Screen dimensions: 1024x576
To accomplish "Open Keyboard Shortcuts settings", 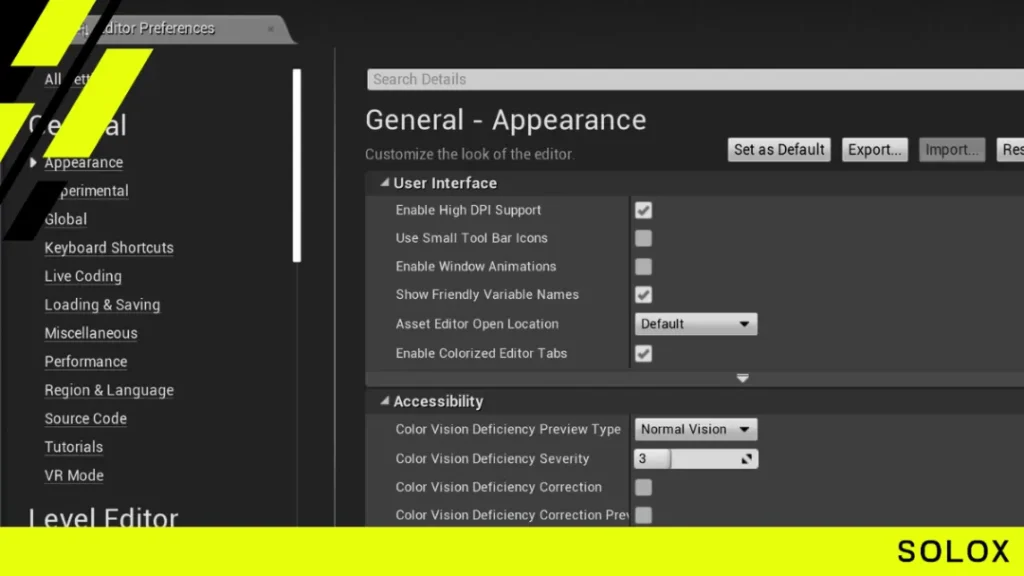I will click(109, 248).
